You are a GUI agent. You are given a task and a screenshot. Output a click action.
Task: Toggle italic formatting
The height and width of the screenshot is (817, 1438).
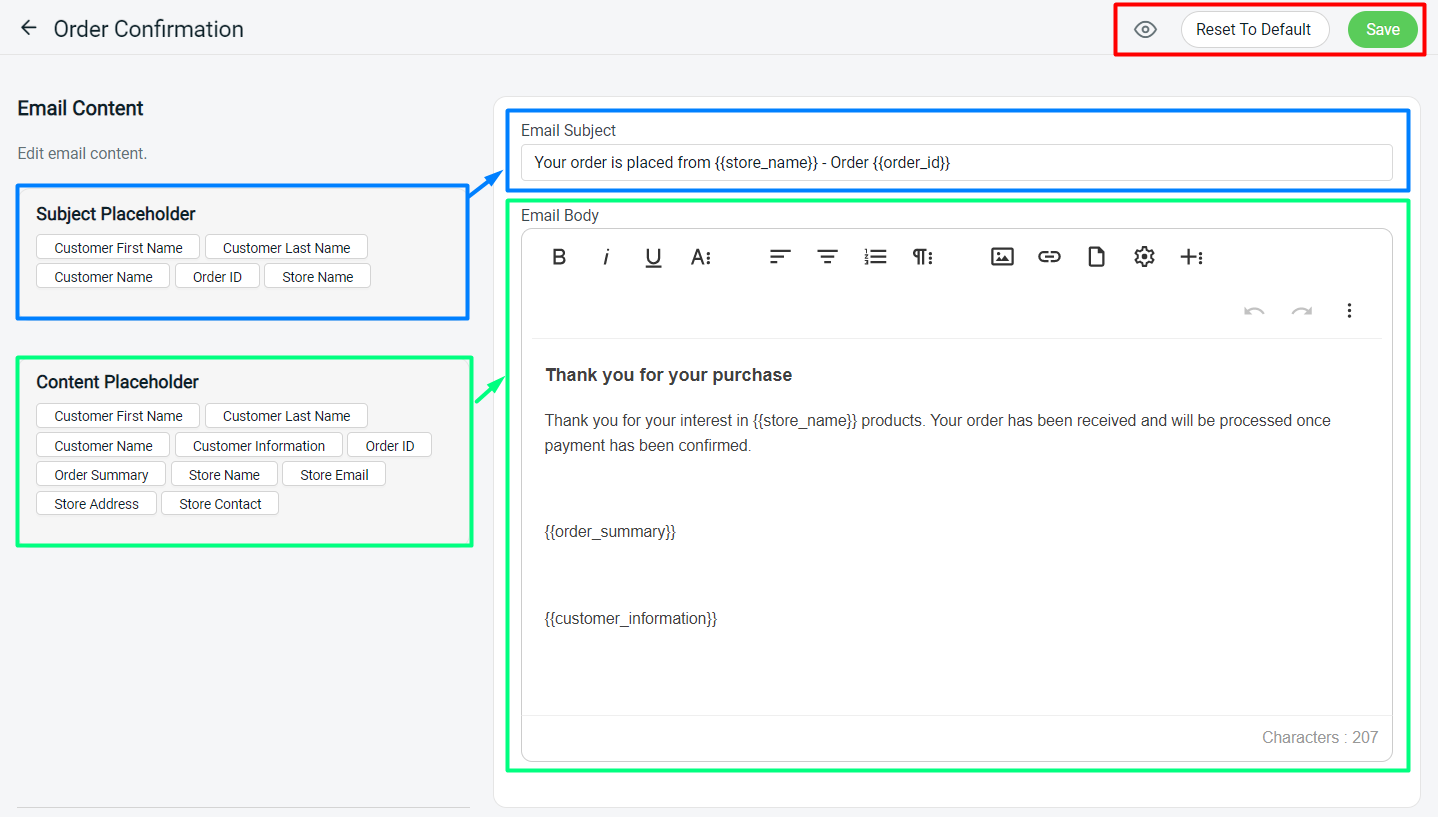(x=606, y=257)
